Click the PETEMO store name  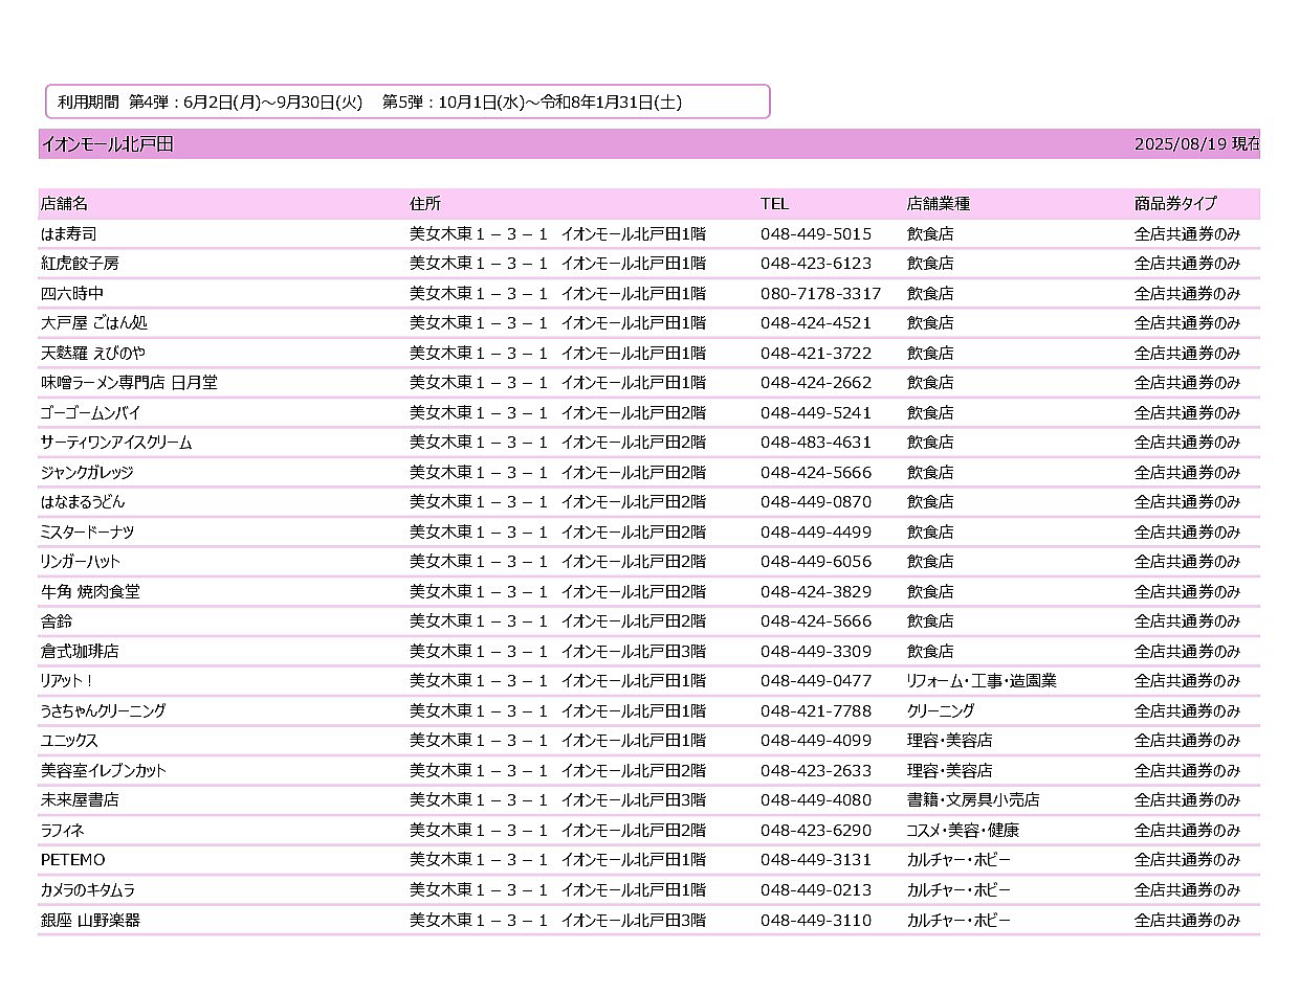(73, 860)
